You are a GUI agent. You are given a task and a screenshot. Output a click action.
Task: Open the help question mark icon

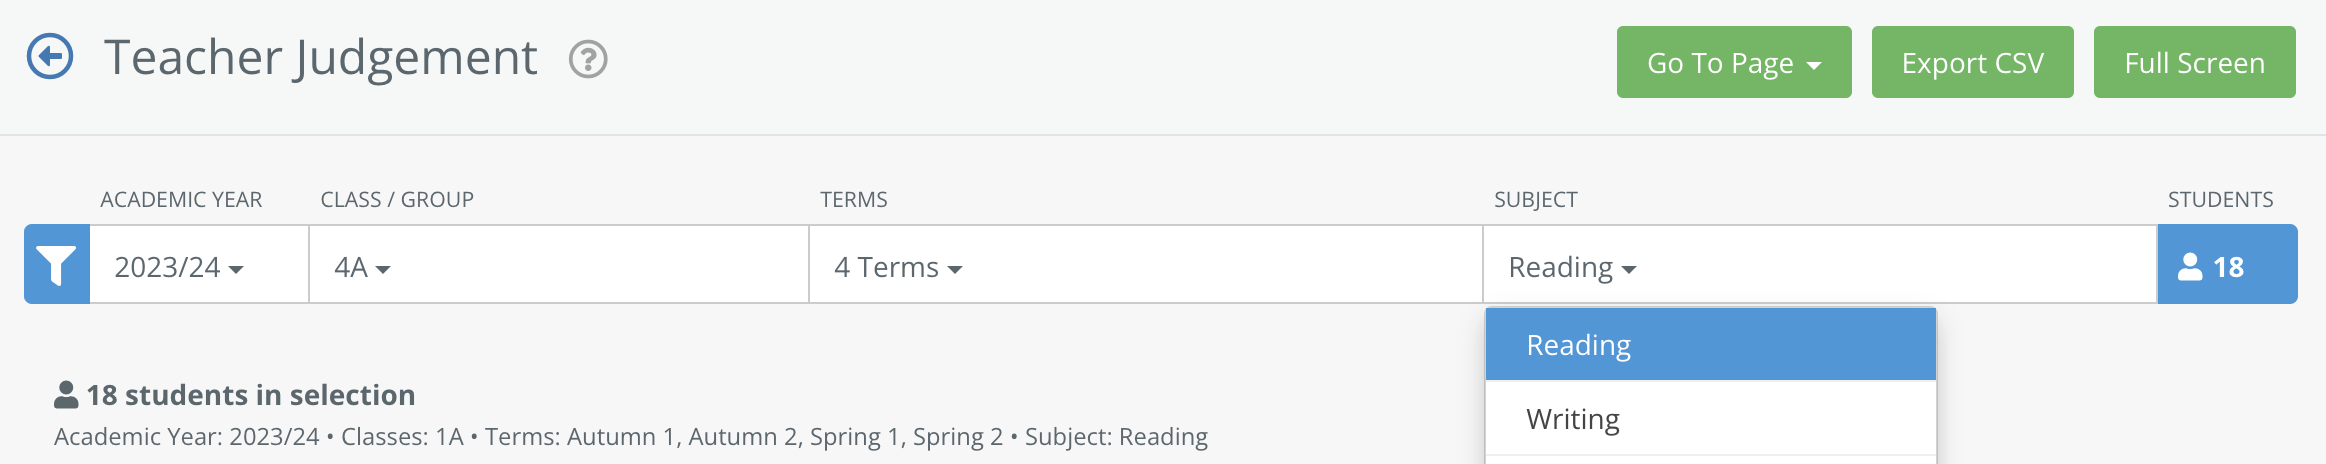[x=588, y=59]
